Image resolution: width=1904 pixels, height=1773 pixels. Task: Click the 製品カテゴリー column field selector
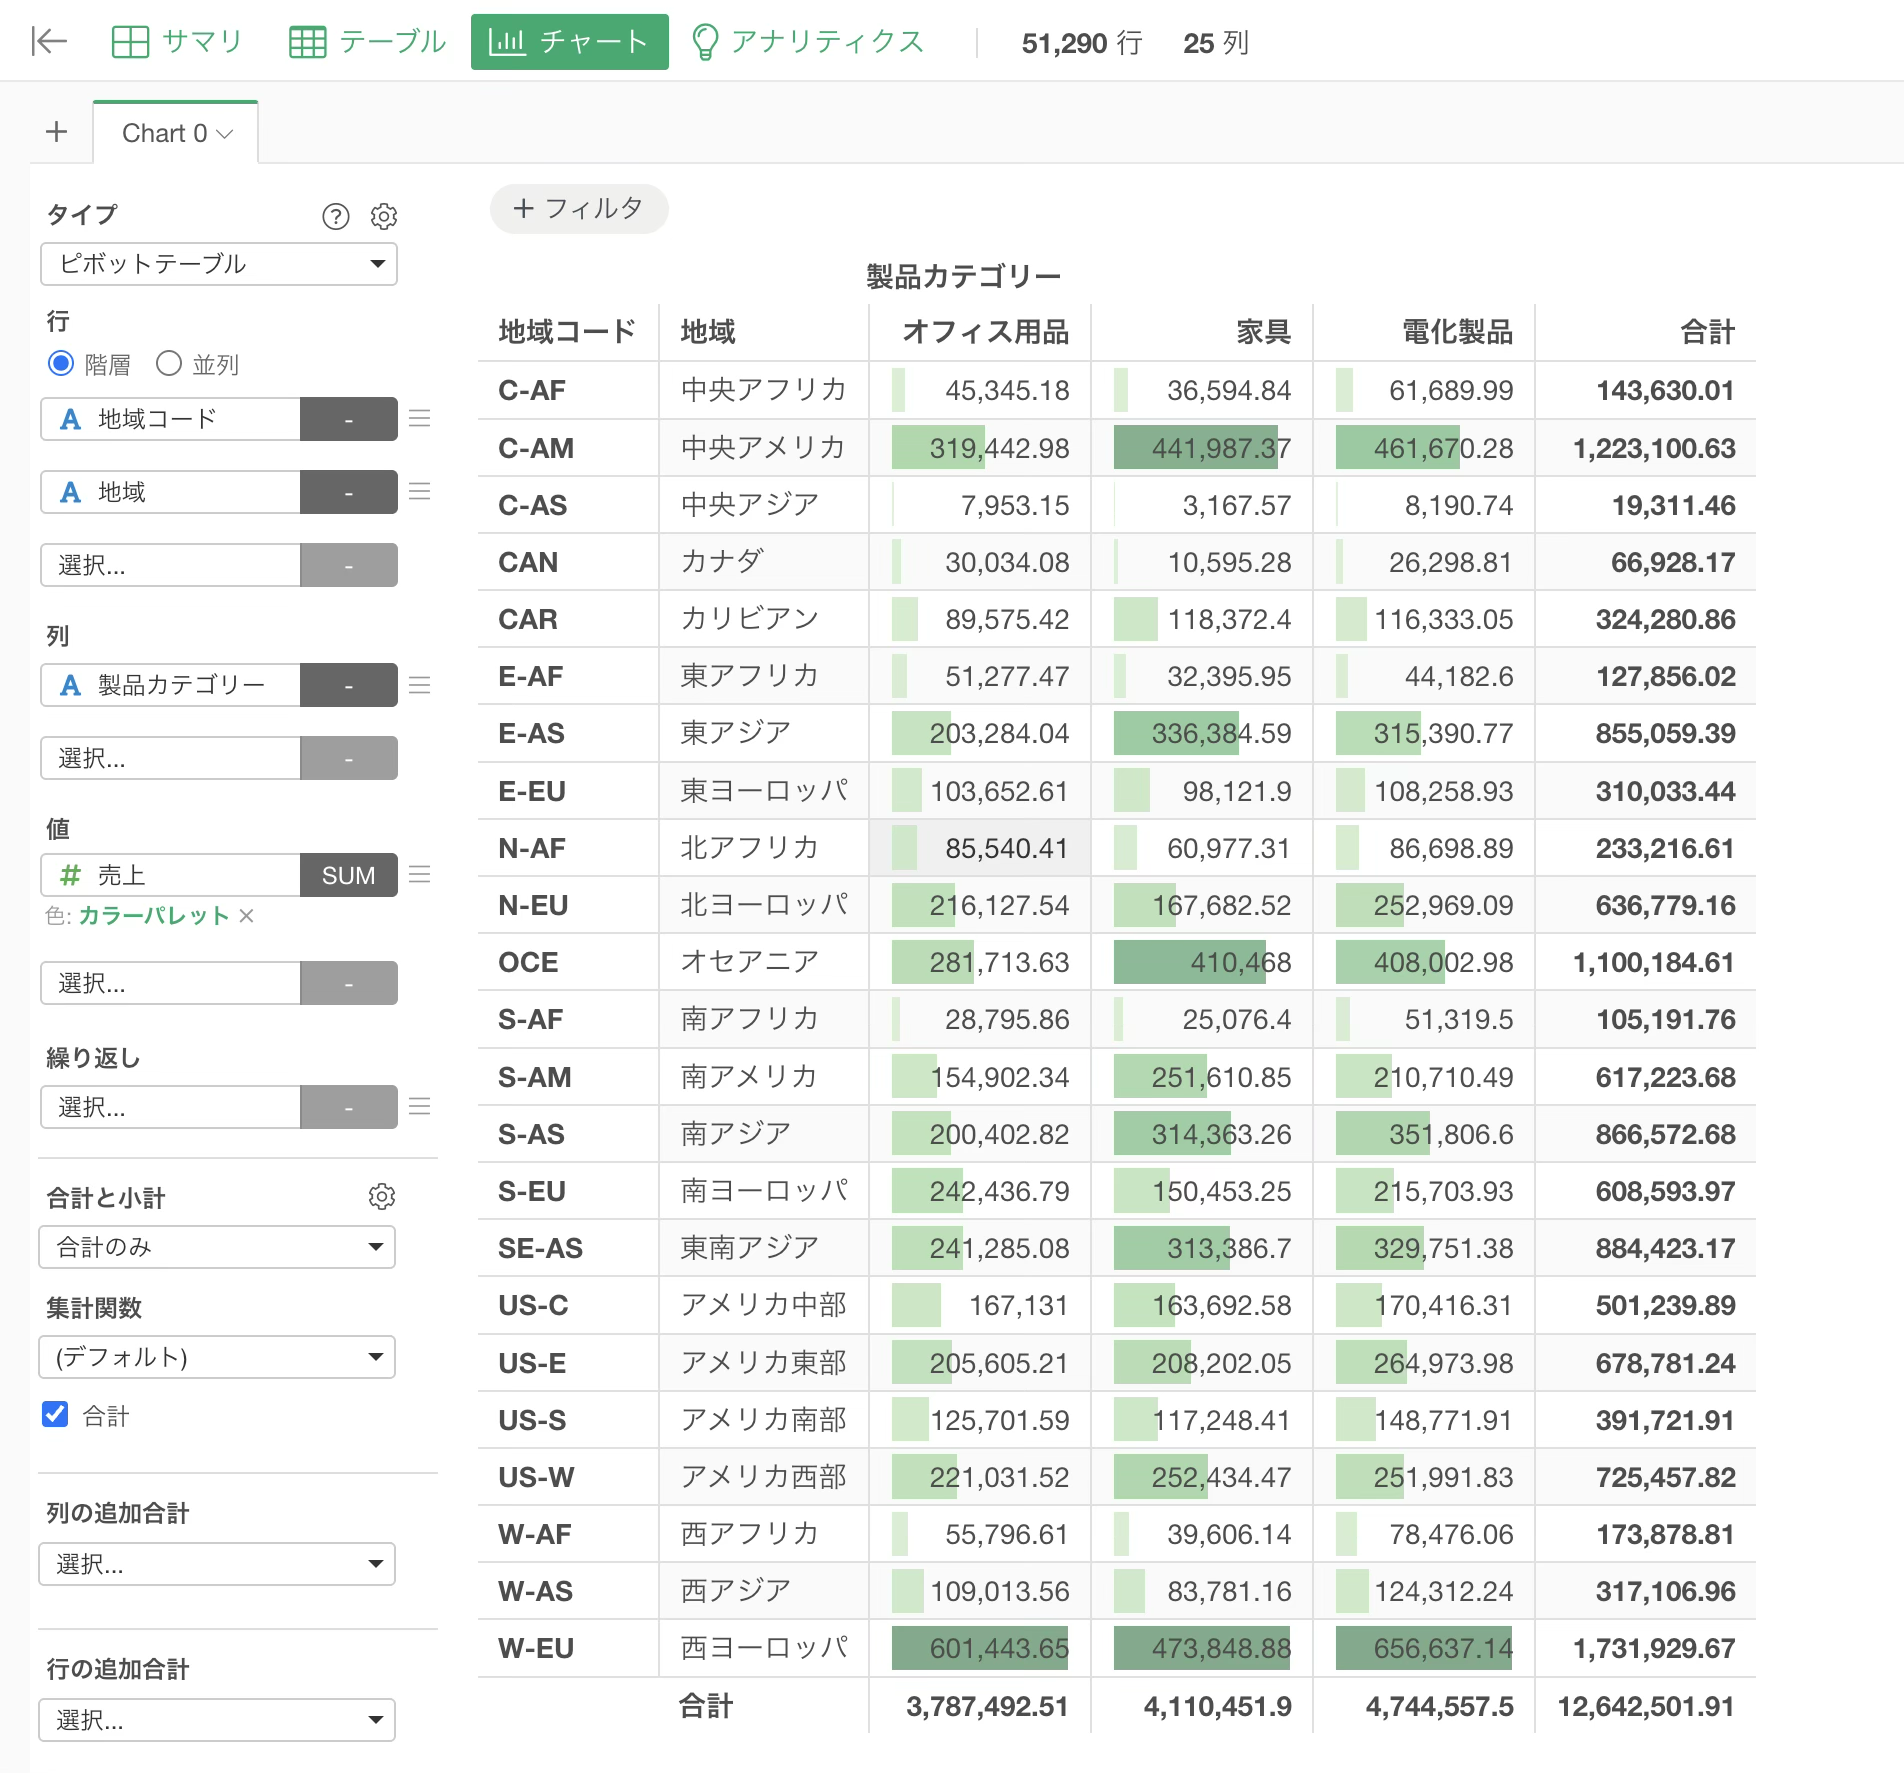pyautogui.click(x=171, y=685)
